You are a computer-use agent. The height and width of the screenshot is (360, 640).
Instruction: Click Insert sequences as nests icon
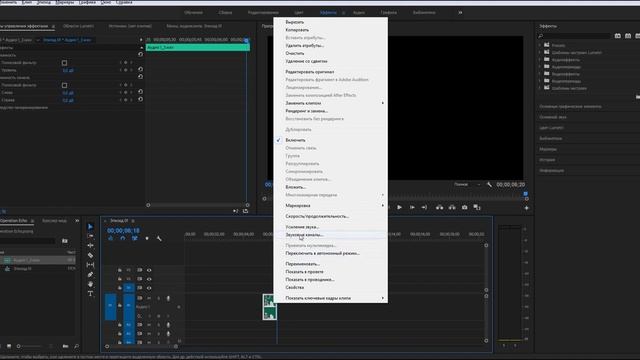click(x=111, y=238)
